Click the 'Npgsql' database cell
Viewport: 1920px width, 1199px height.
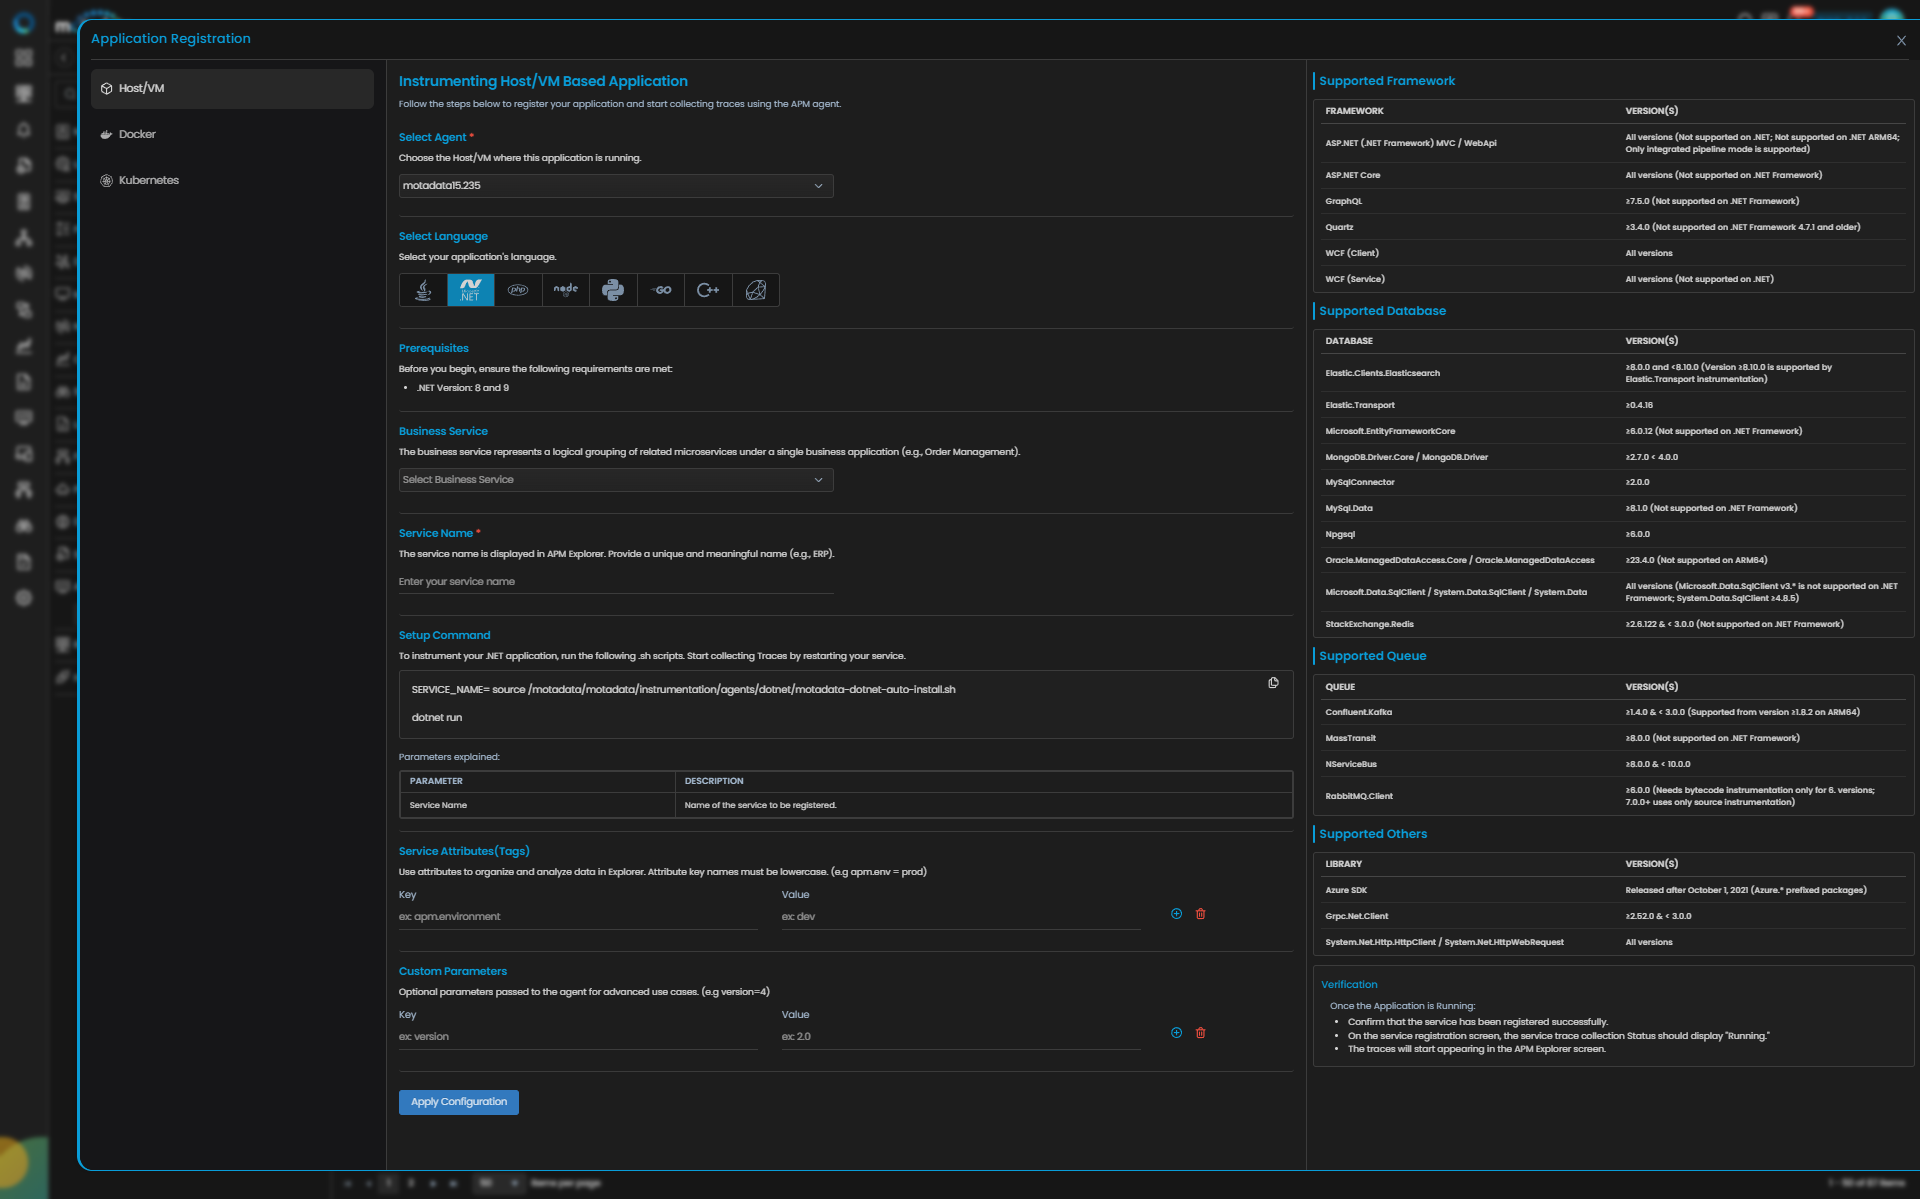[x=1340, y=534]
